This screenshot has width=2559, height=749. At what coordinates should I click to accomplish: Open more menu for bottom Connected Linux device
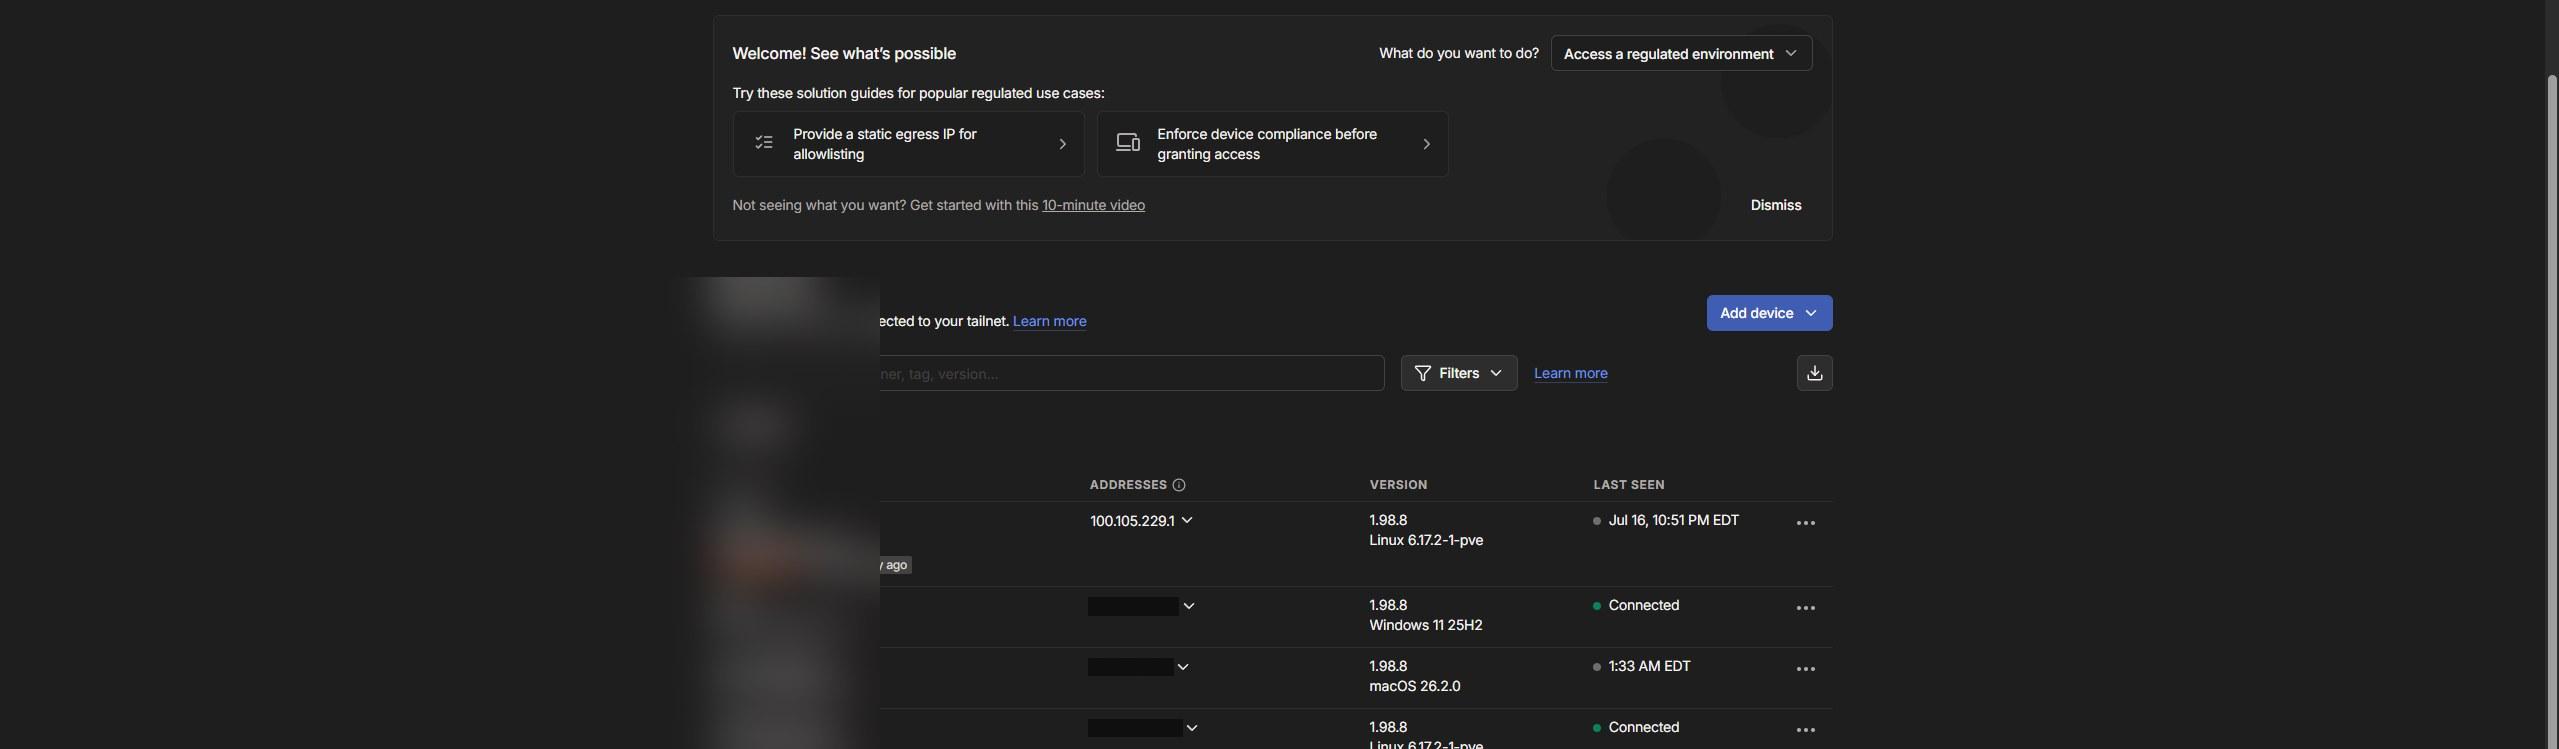[1805, 730]
